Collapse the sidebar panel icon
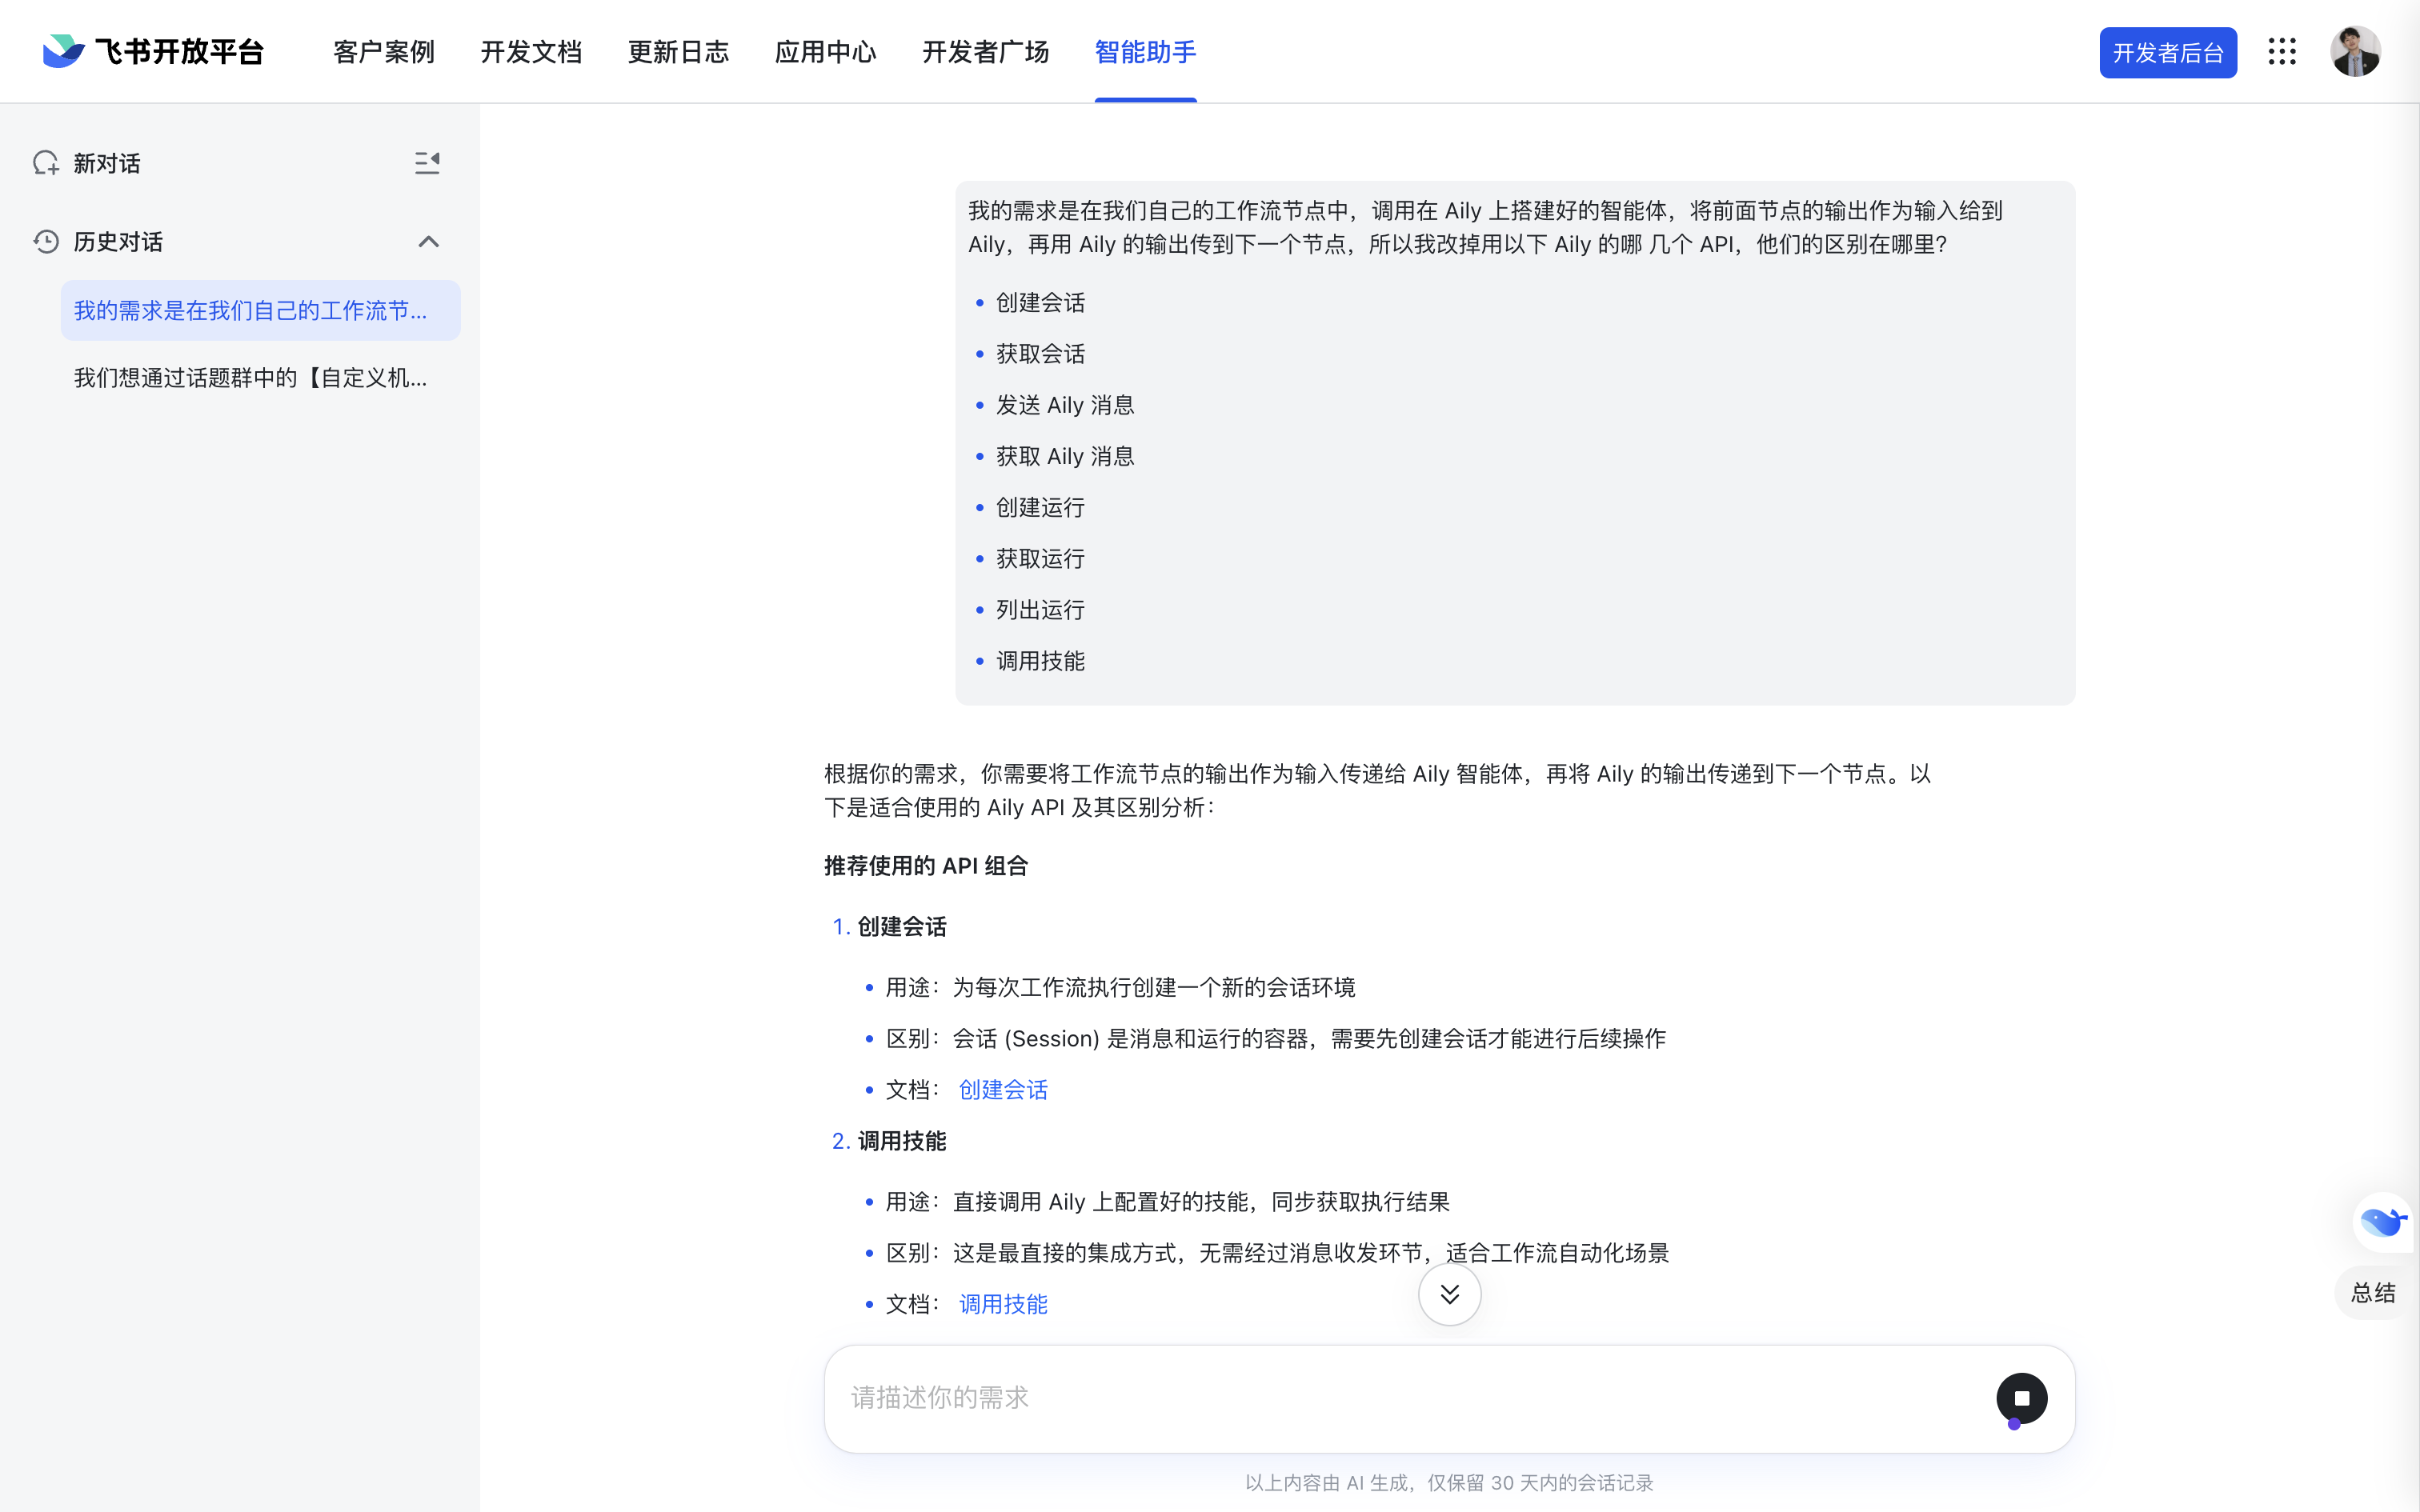 427,163
